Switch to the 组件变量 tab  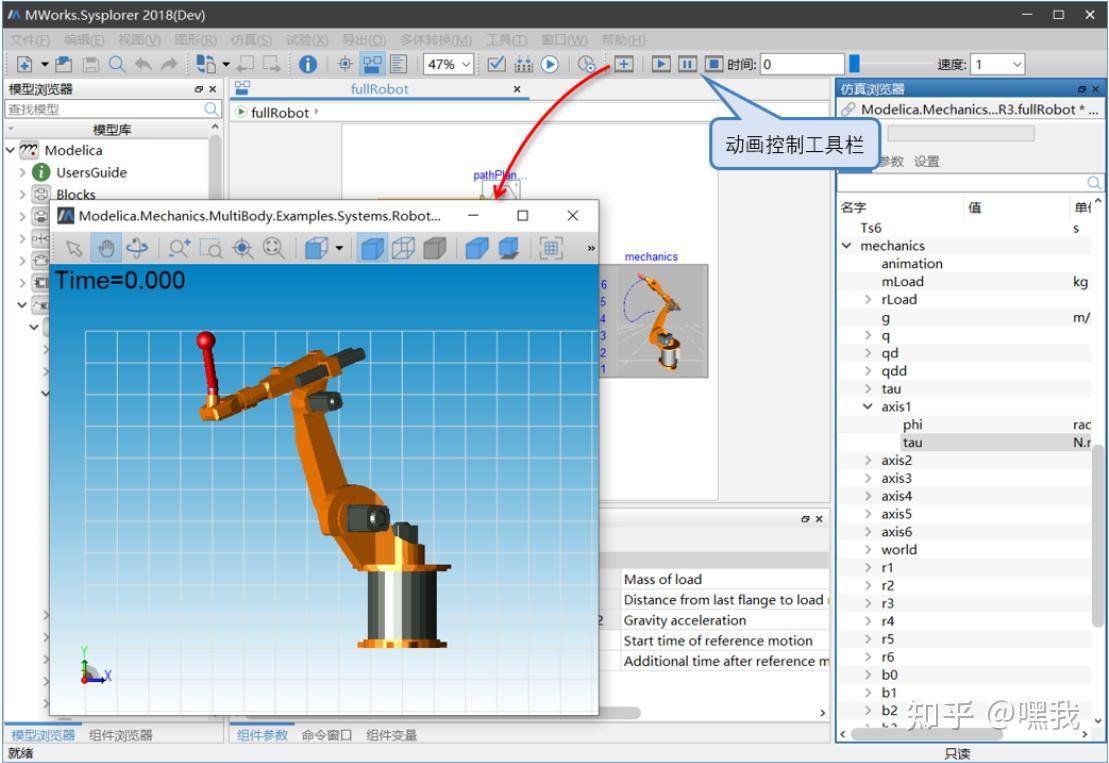tap(391, 735)
